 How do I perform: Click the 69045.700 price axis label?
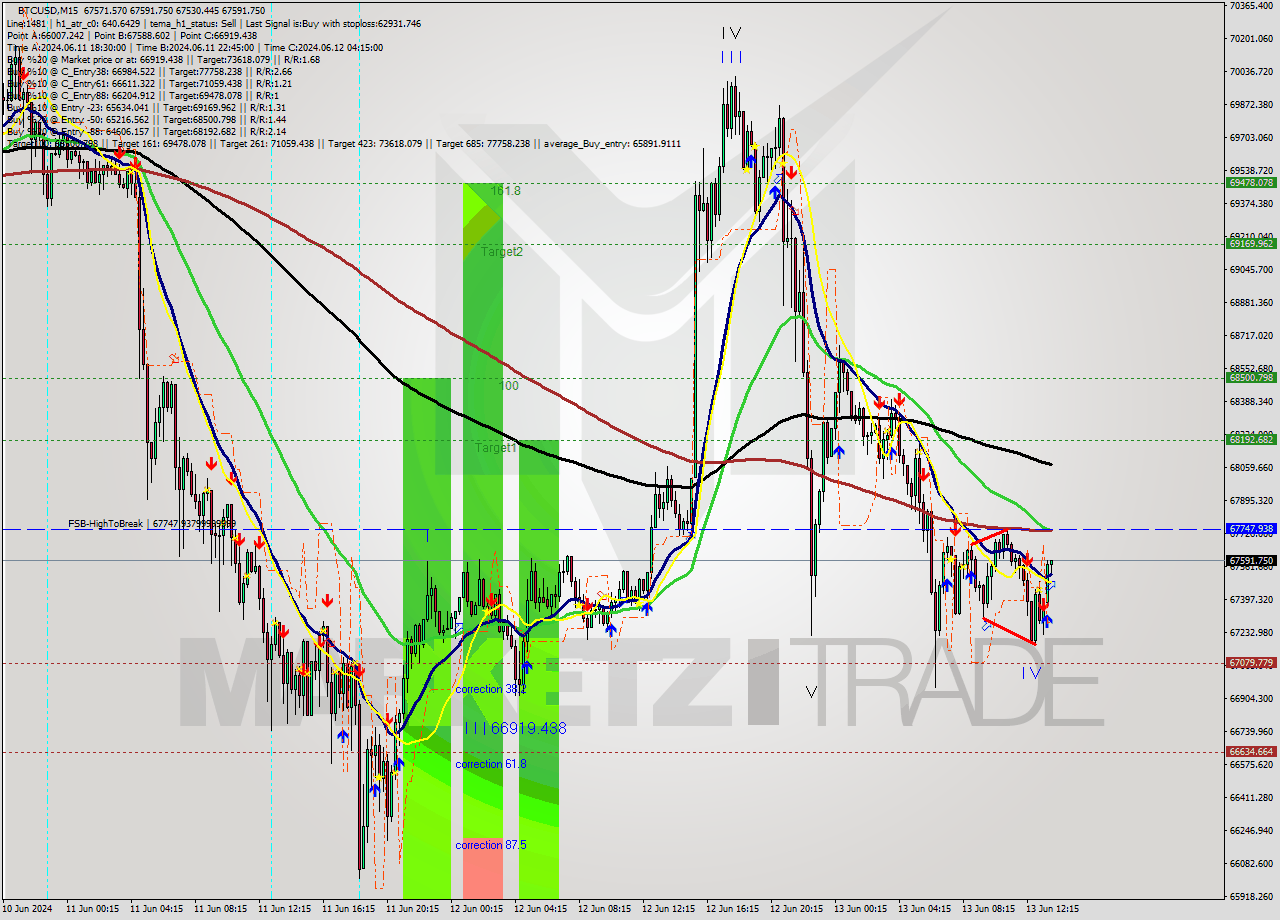click(x=1250, y=270)
